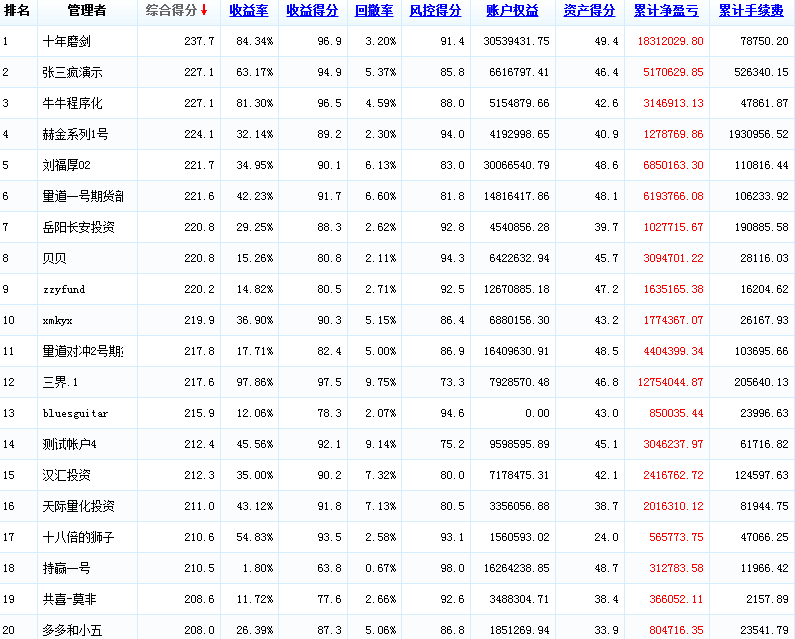
Task: Click the 累计净盈亏 header link
Action: pos(667,11)
